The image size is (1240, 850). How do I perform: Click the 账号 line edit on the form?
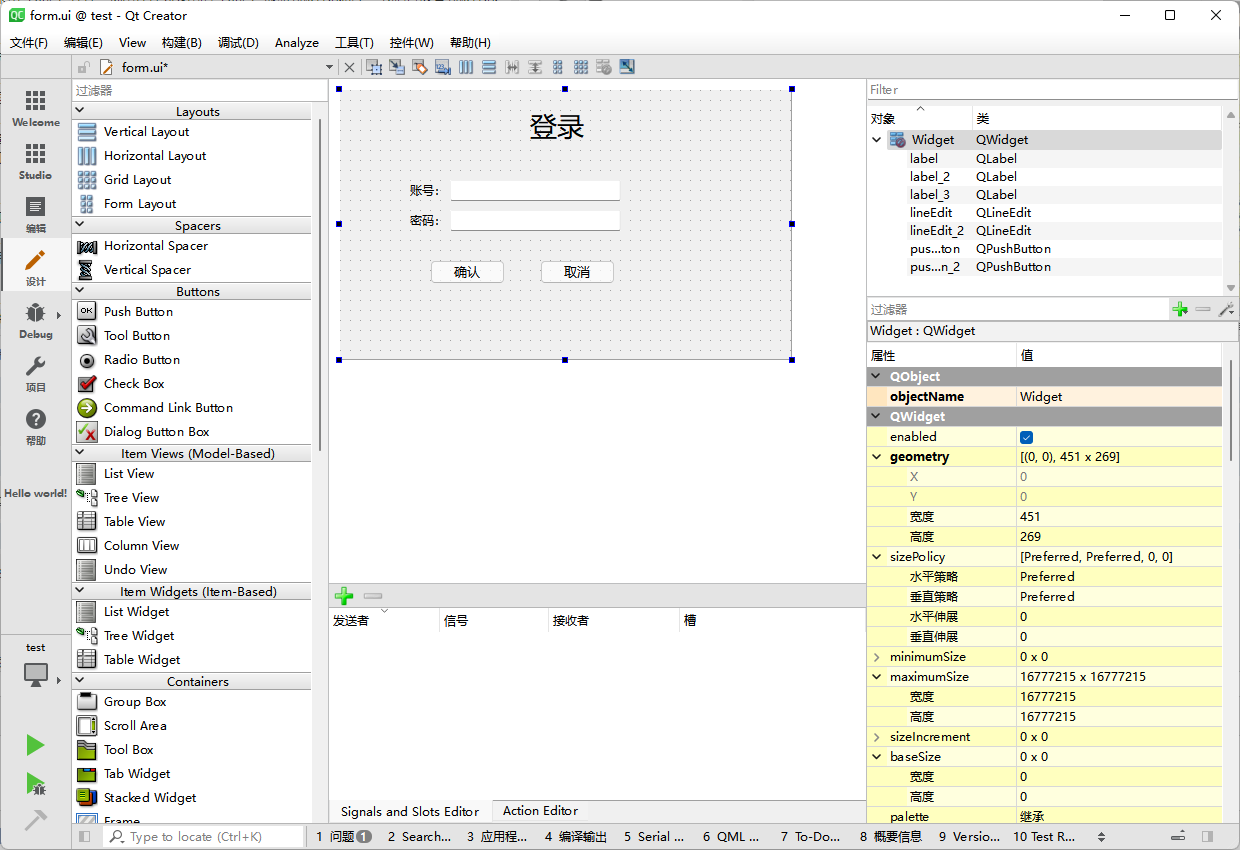535,191
